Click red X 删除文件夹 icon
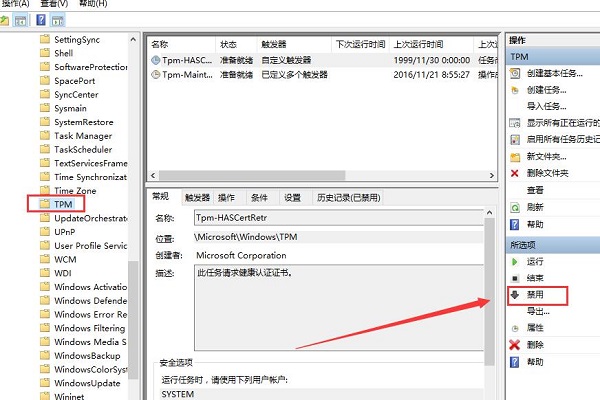The width and height of the screenshot is (600, 400). 515,173
